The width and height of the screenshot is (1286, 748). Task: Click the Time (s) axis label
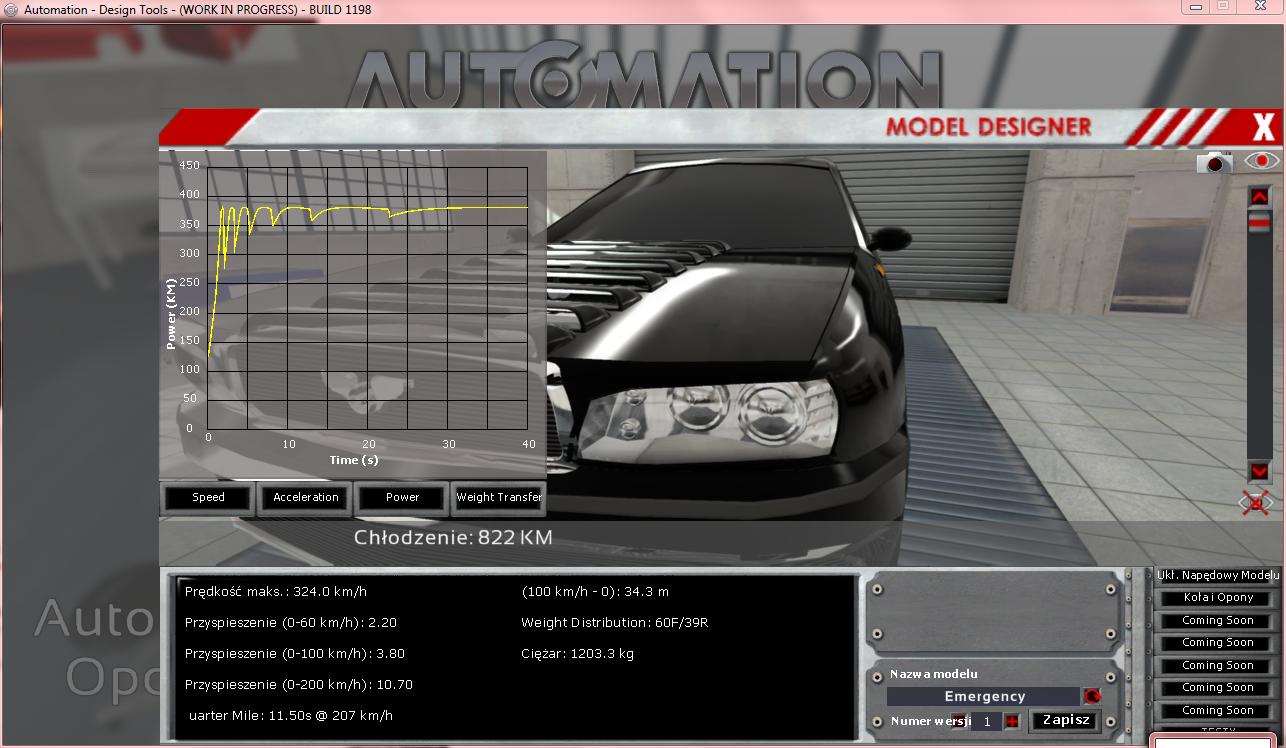click(354, 460)
